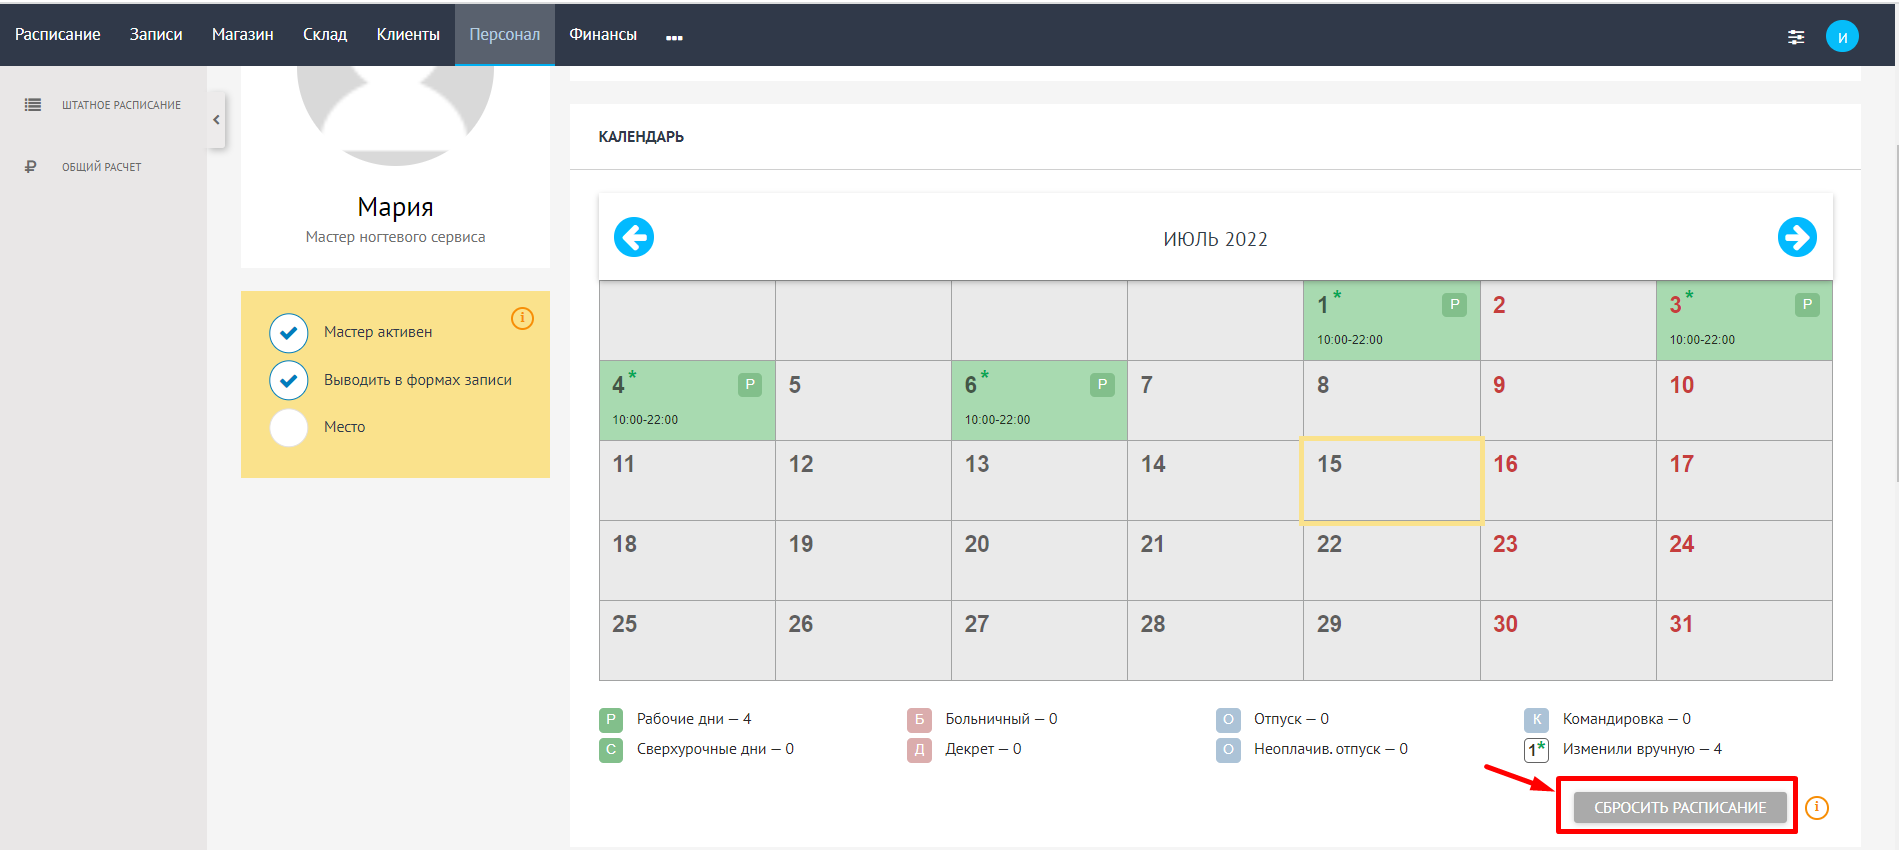Collapse the sidebar with the chevron arrow

[216, 120]
